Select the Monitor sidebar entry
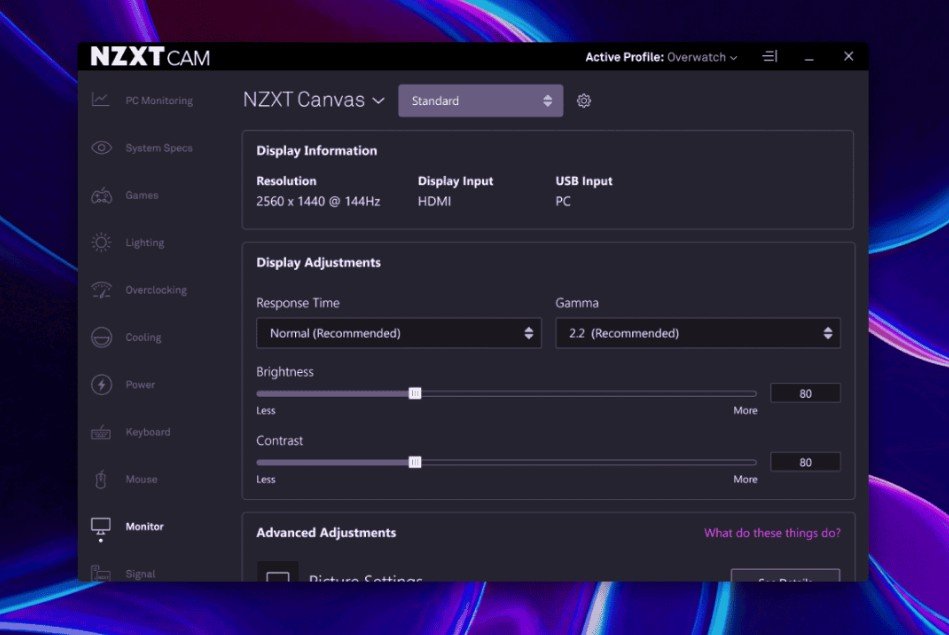This screenshot has height=635, width=949. coord(145,526)
